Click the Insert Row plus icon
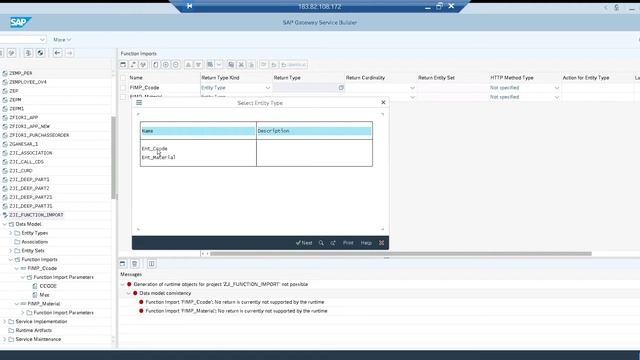The image size is (640, 360). [x=166, y=65]
